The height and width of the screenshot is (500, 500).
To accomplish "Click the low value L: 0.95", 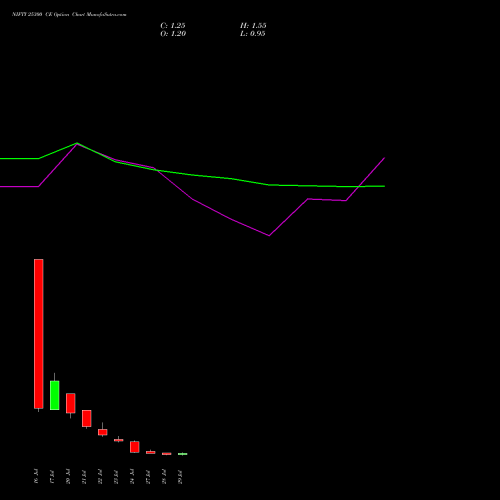I will [253, 34].
